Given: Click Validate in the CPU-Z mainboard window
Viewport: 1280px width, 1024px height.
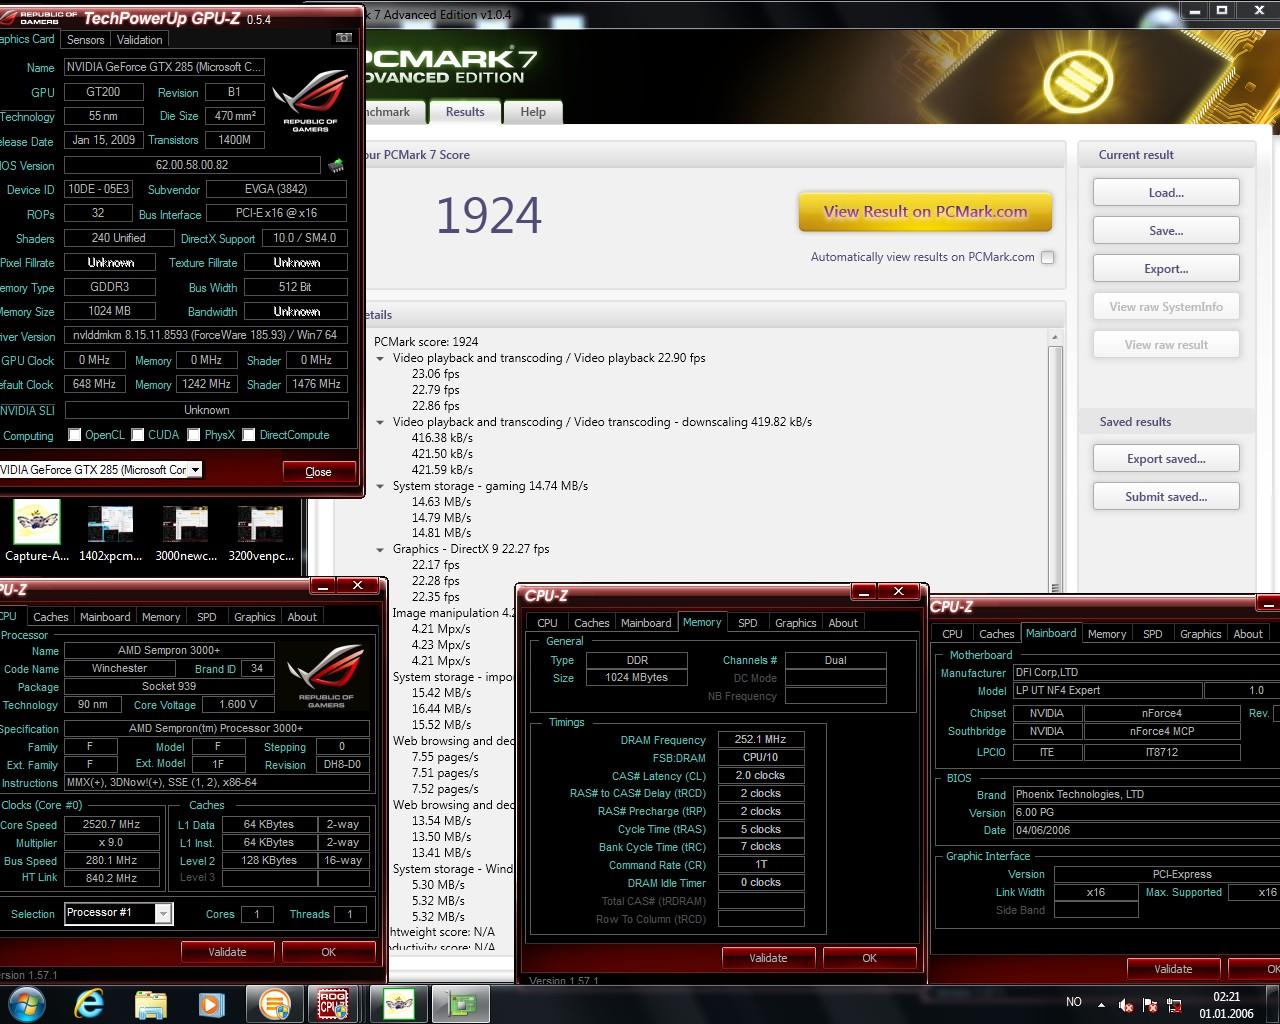Looking at the screenshot, I should click(x=1173, y=969).
